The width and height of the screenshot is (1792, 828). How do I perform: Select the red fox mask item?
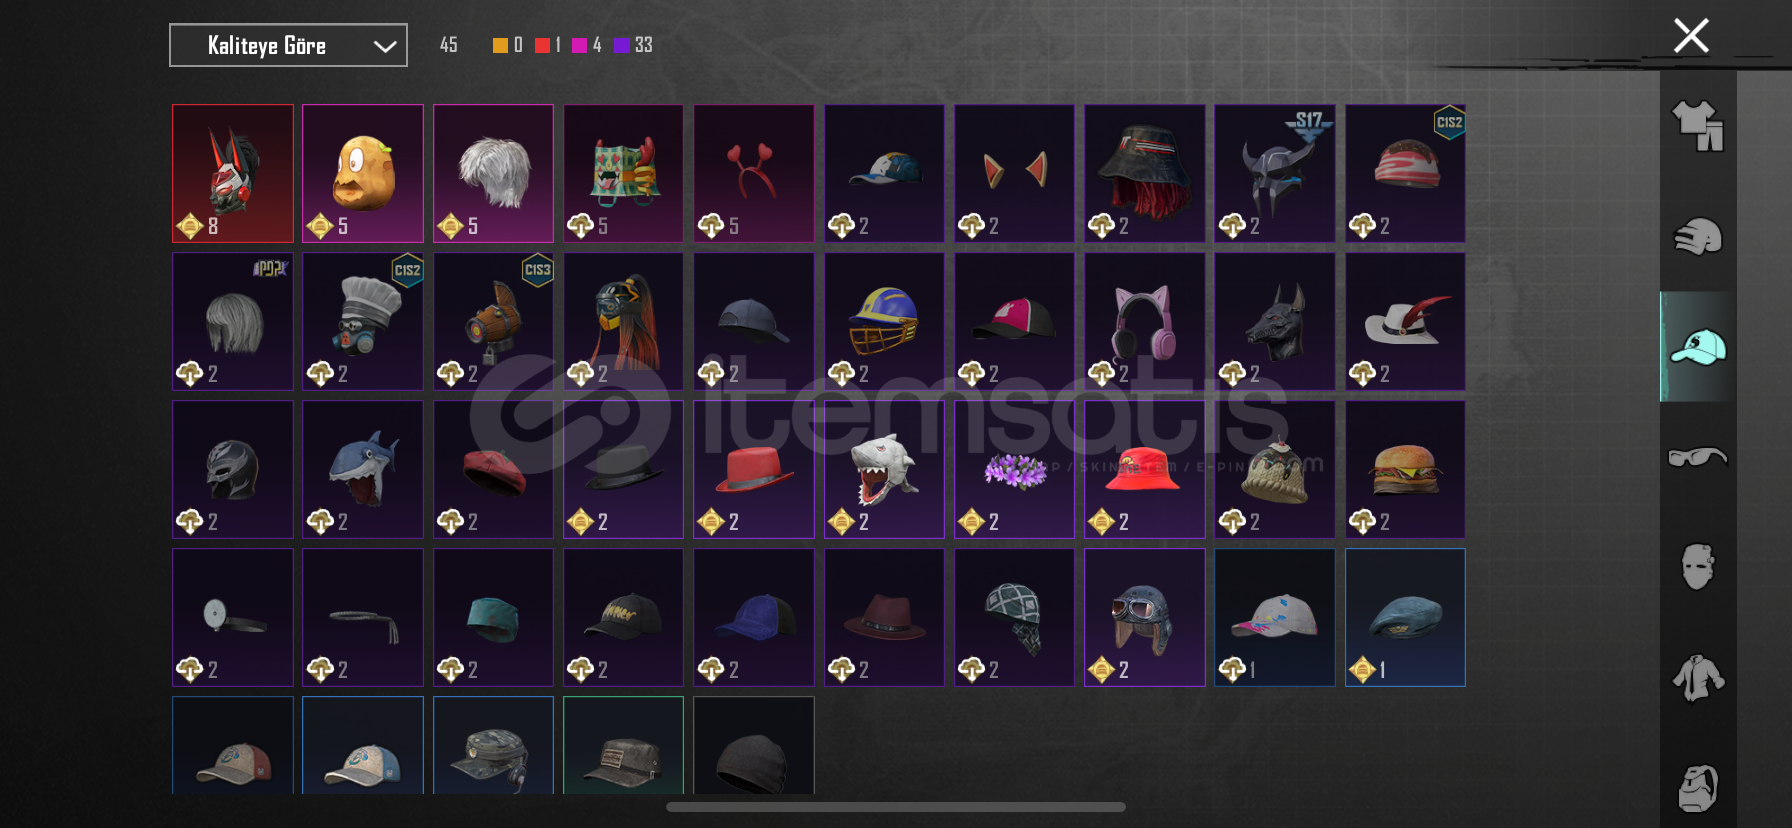coord(233,173)
